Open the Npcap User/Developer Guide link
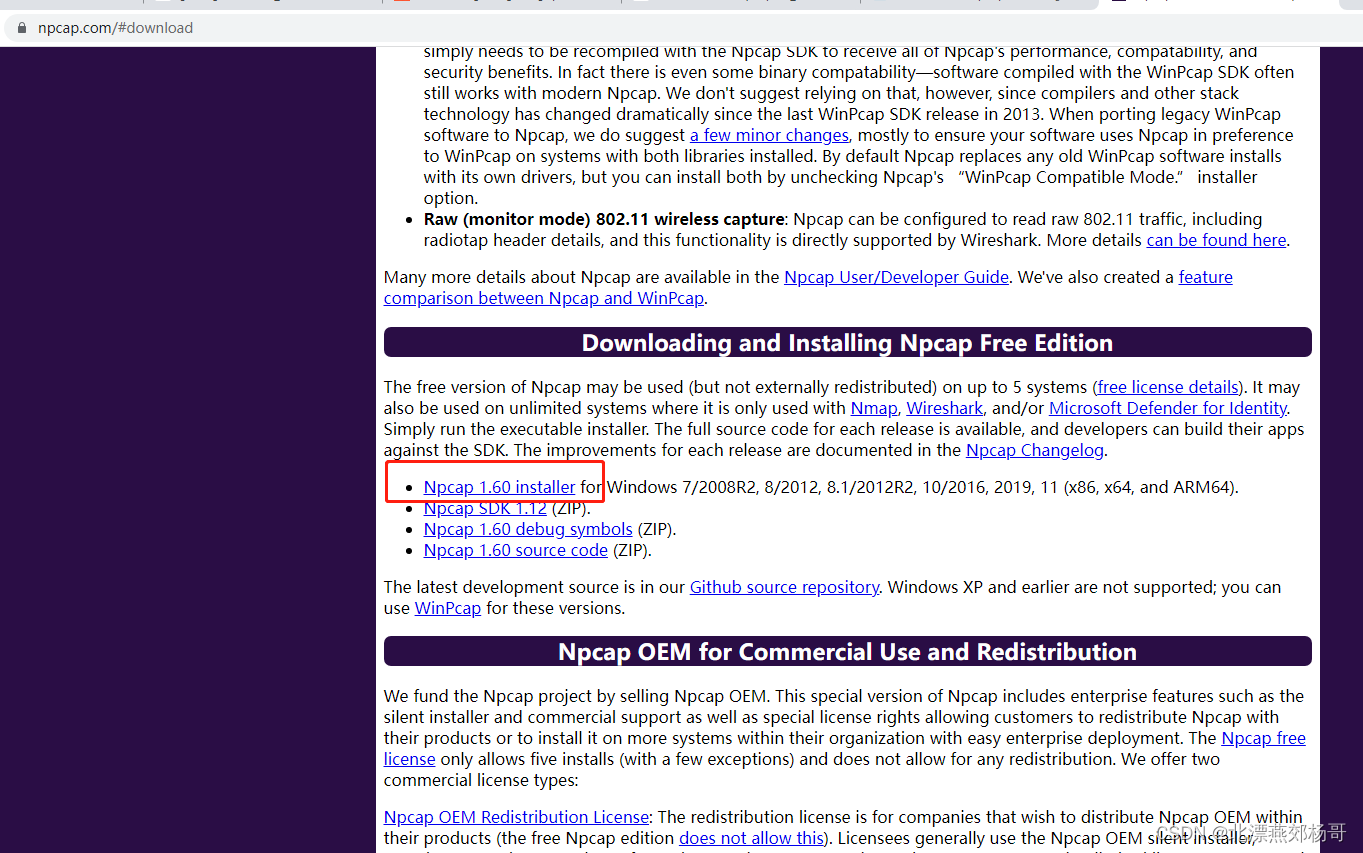The width and height of the screenshot is (1363, 853). pos(896,277)
